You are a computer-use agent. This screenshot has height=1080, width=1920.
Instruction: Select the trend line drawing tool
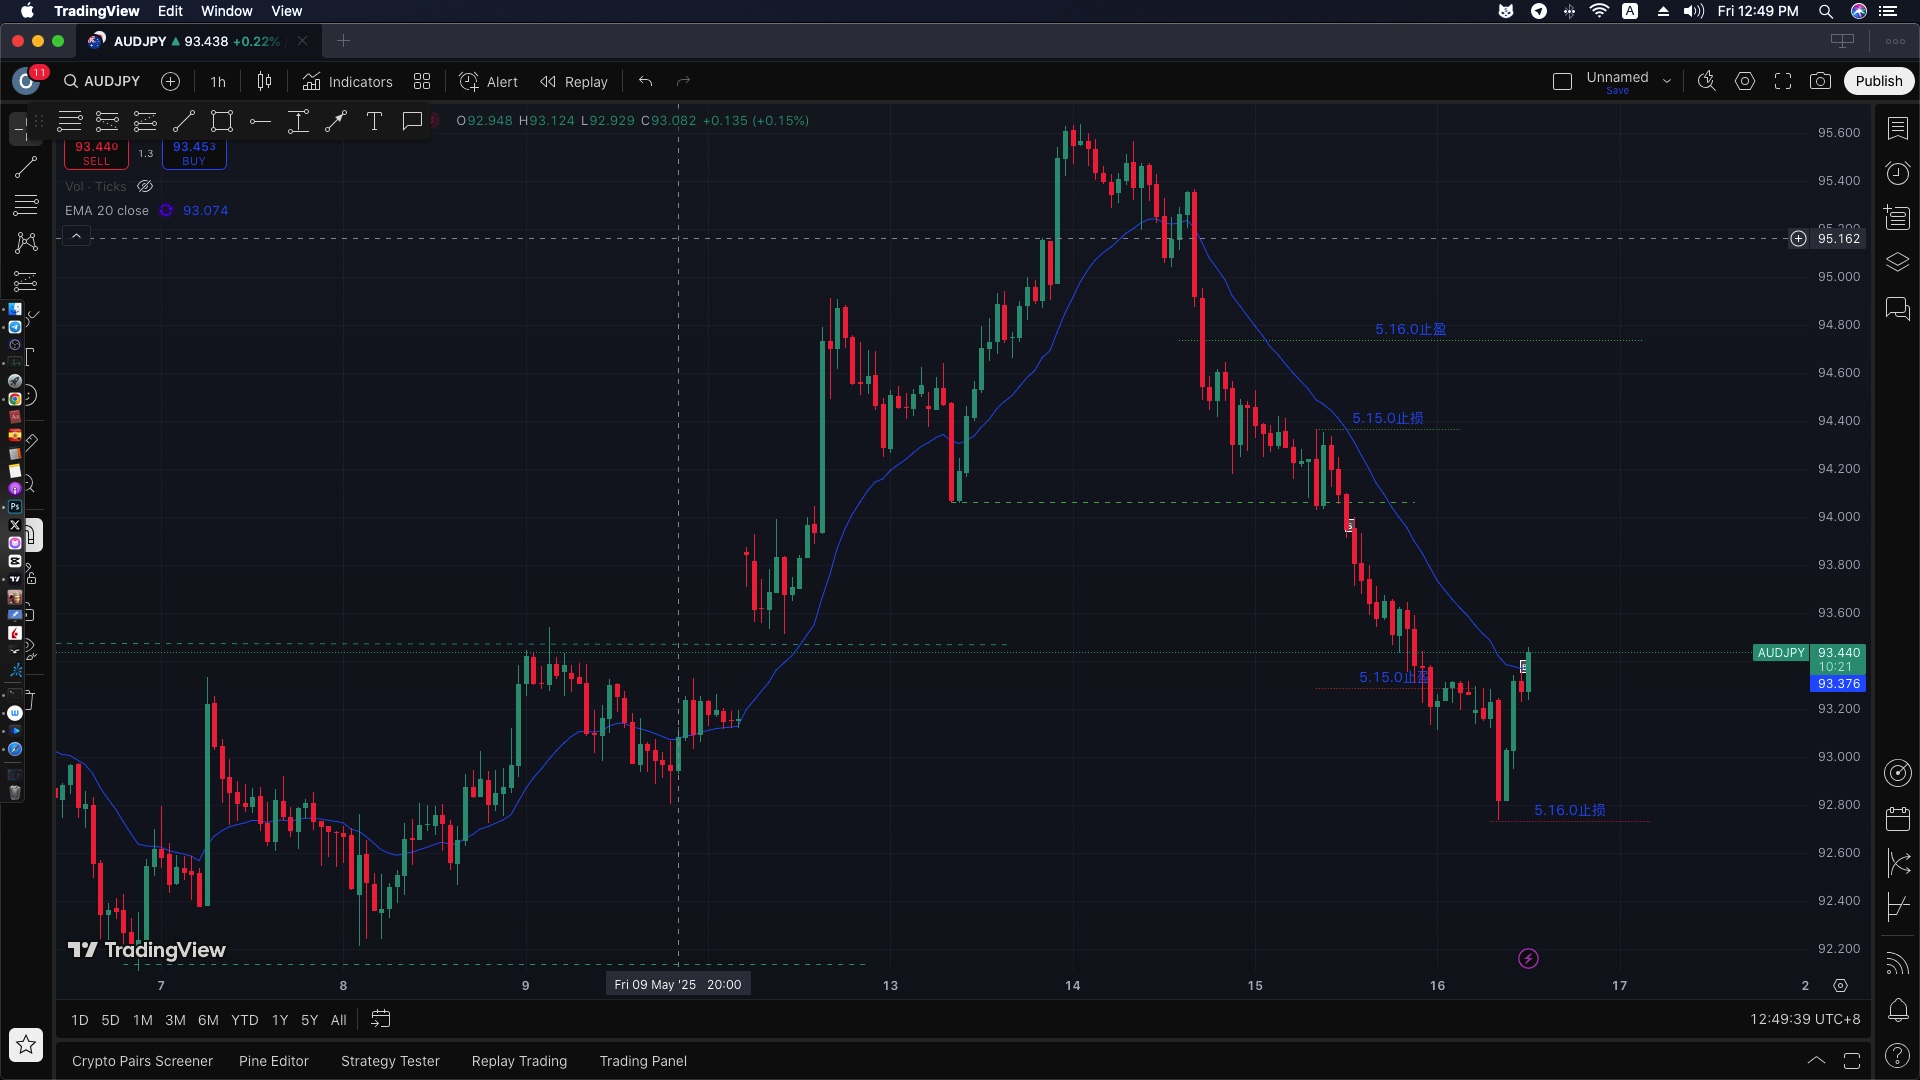click(184, 122)
